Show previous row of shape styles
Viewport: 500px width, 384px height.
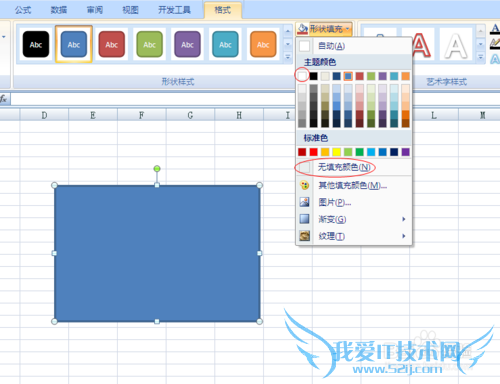pyautogui.click(x=288, y=31)
